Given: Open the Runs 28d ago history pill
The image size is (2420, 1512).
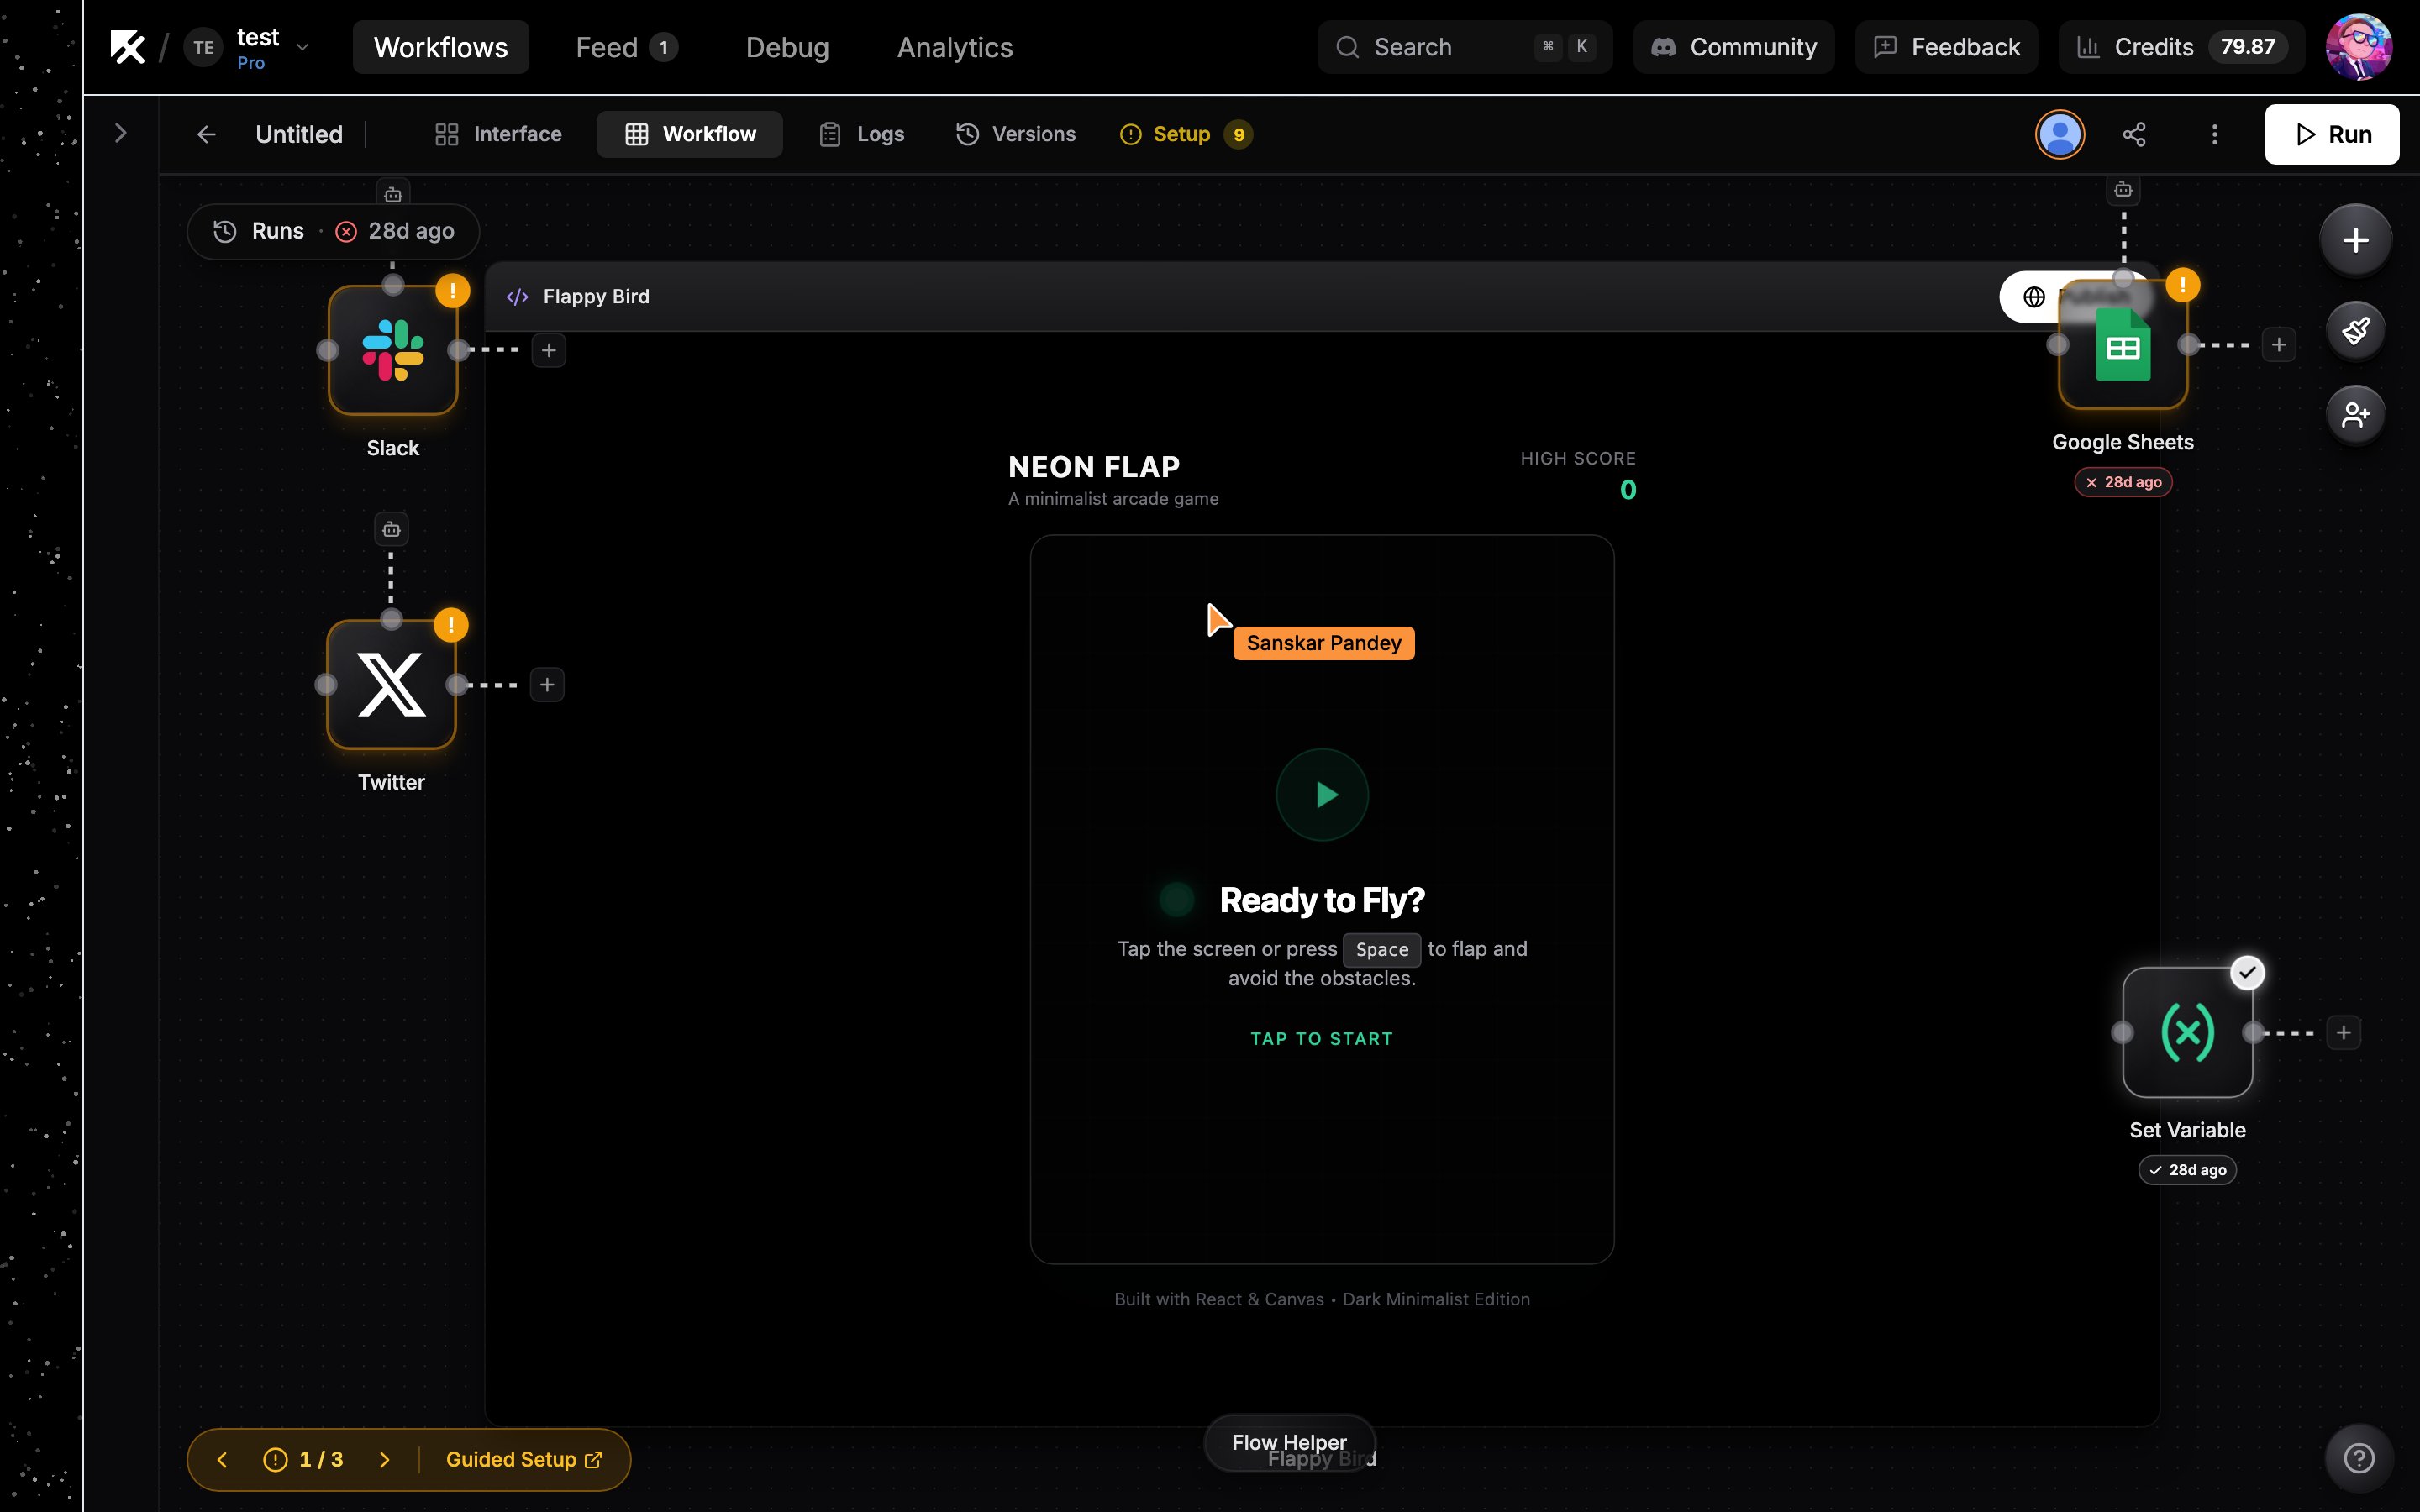Looking at the screenshot, I should 334,231.
